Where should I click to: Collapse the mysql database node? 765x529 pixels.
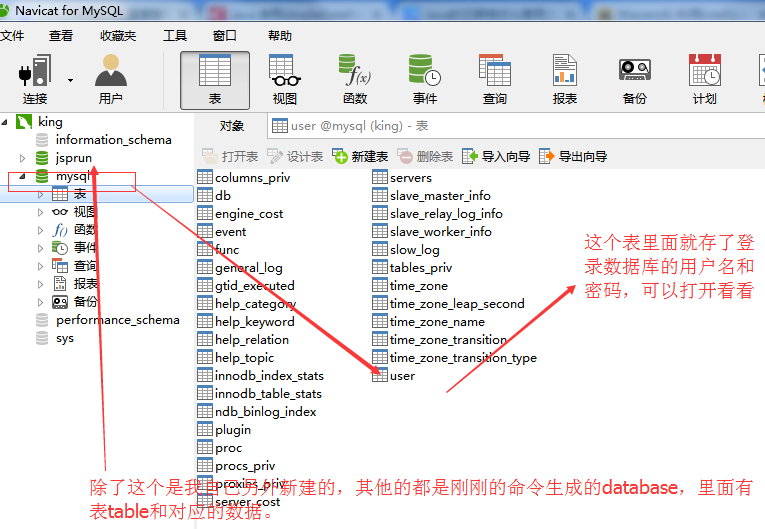point(22,176)
